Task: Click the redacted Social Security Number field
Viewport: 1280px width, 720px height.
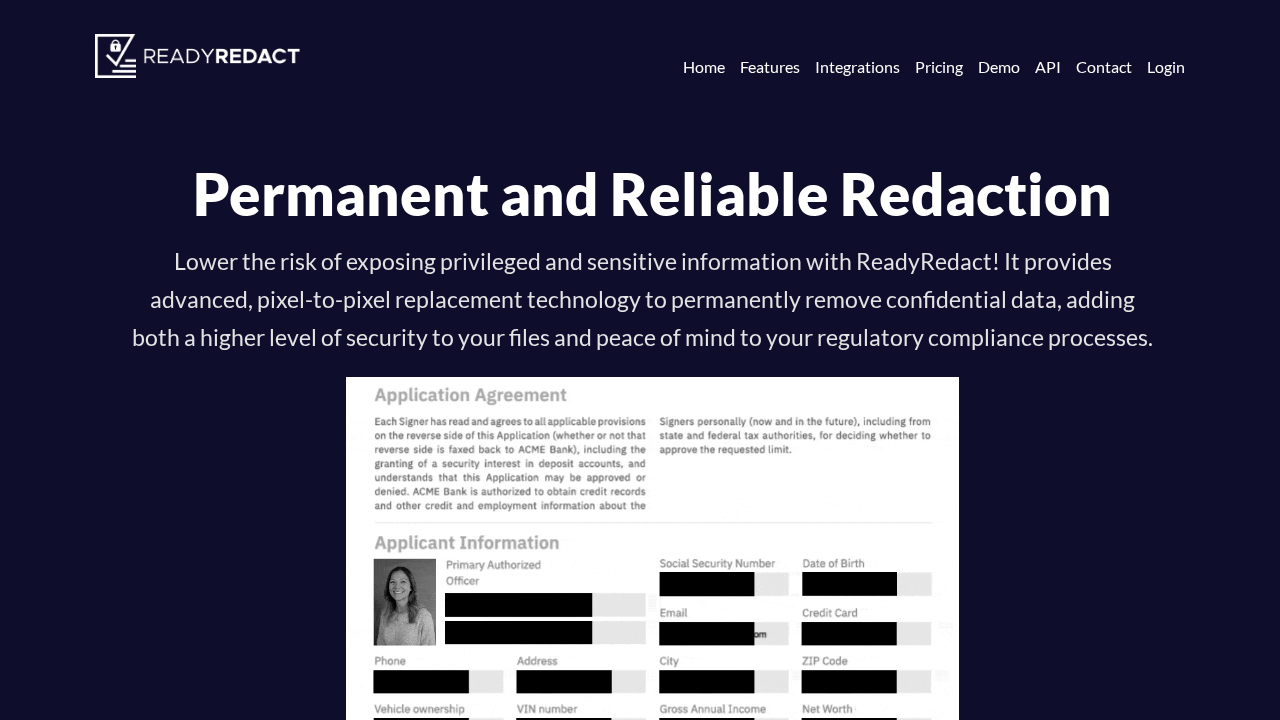Action: [706, 583]
